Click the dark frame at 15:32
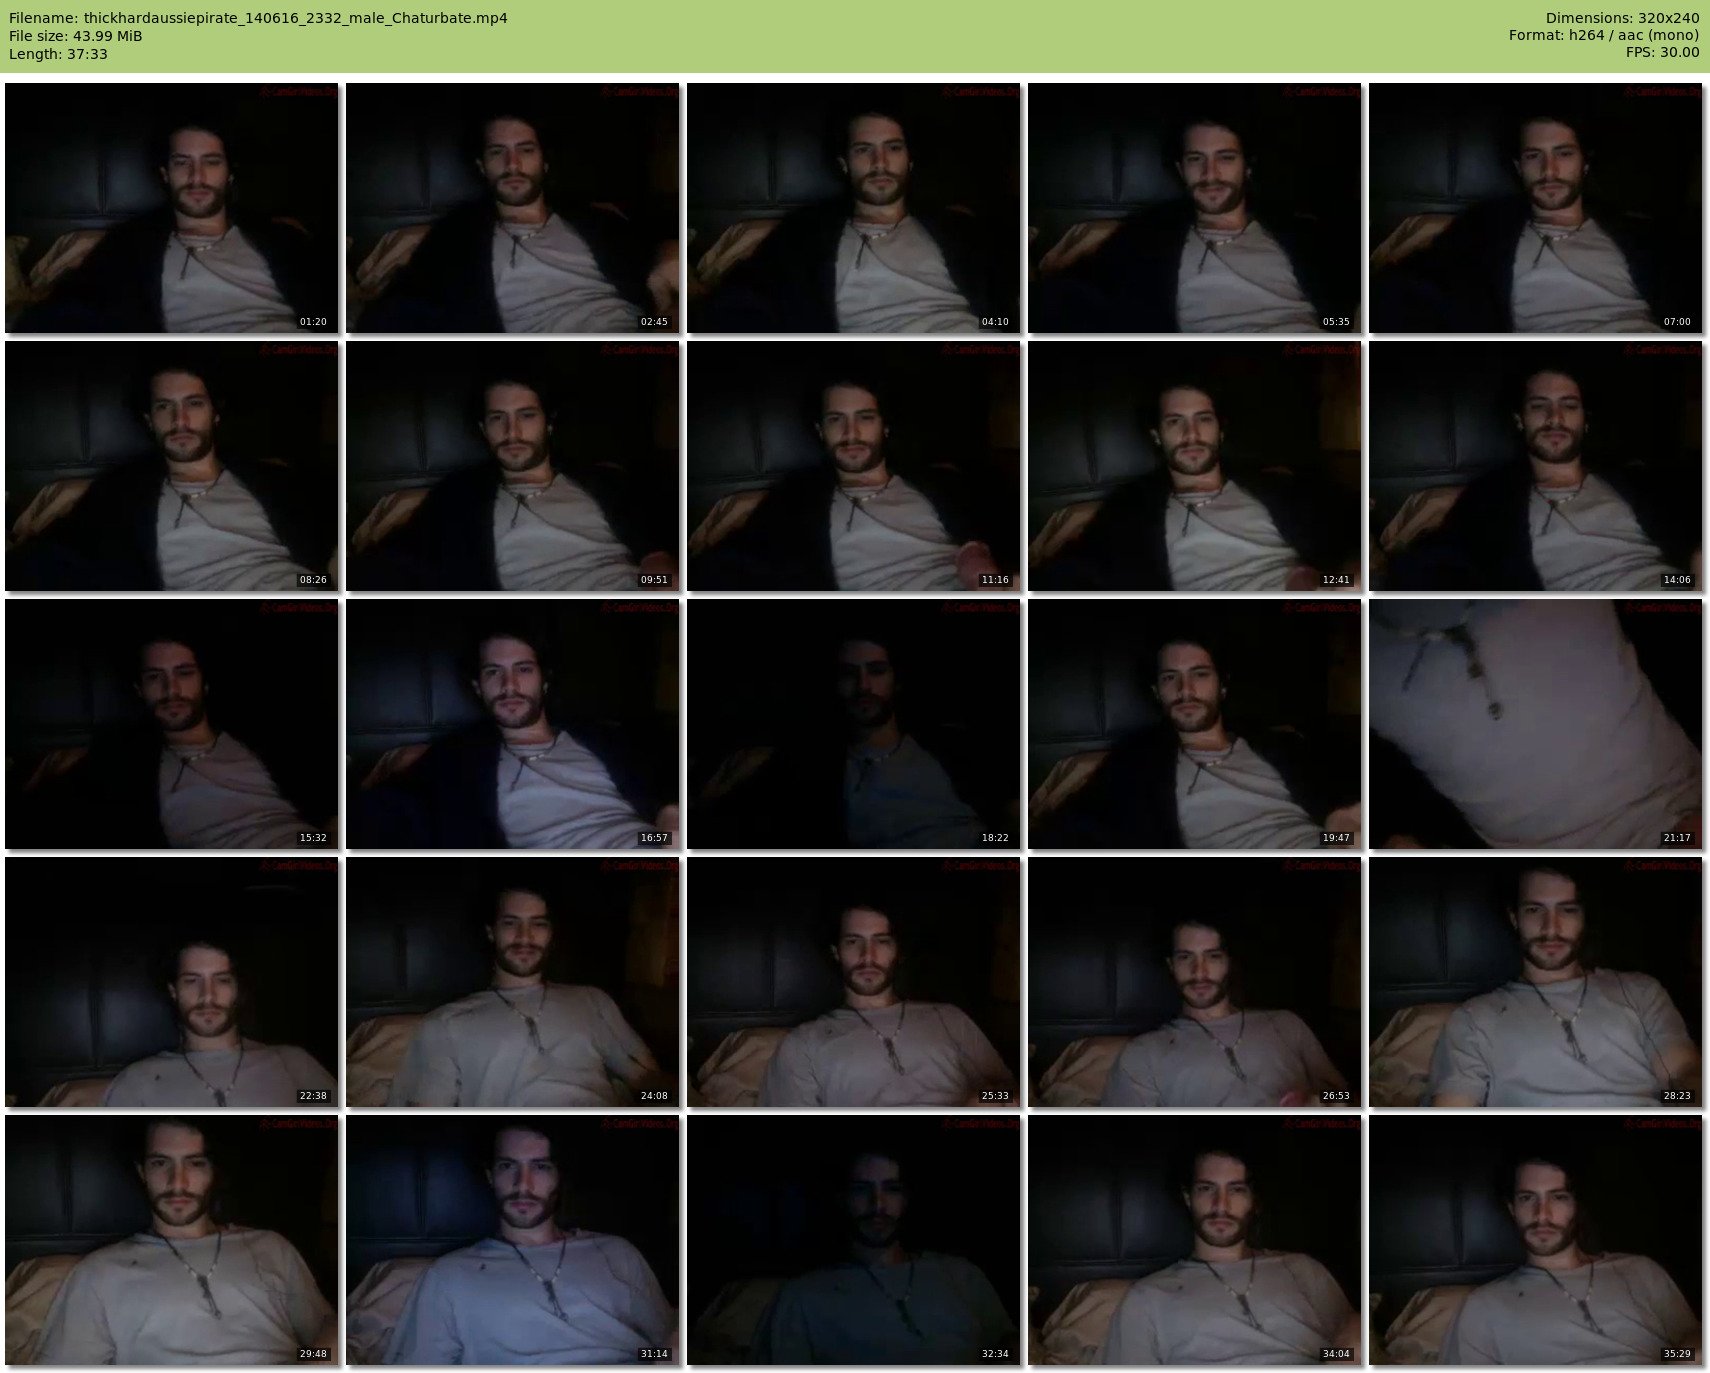Viewport: 1710px width, 1373px height. 172,724
